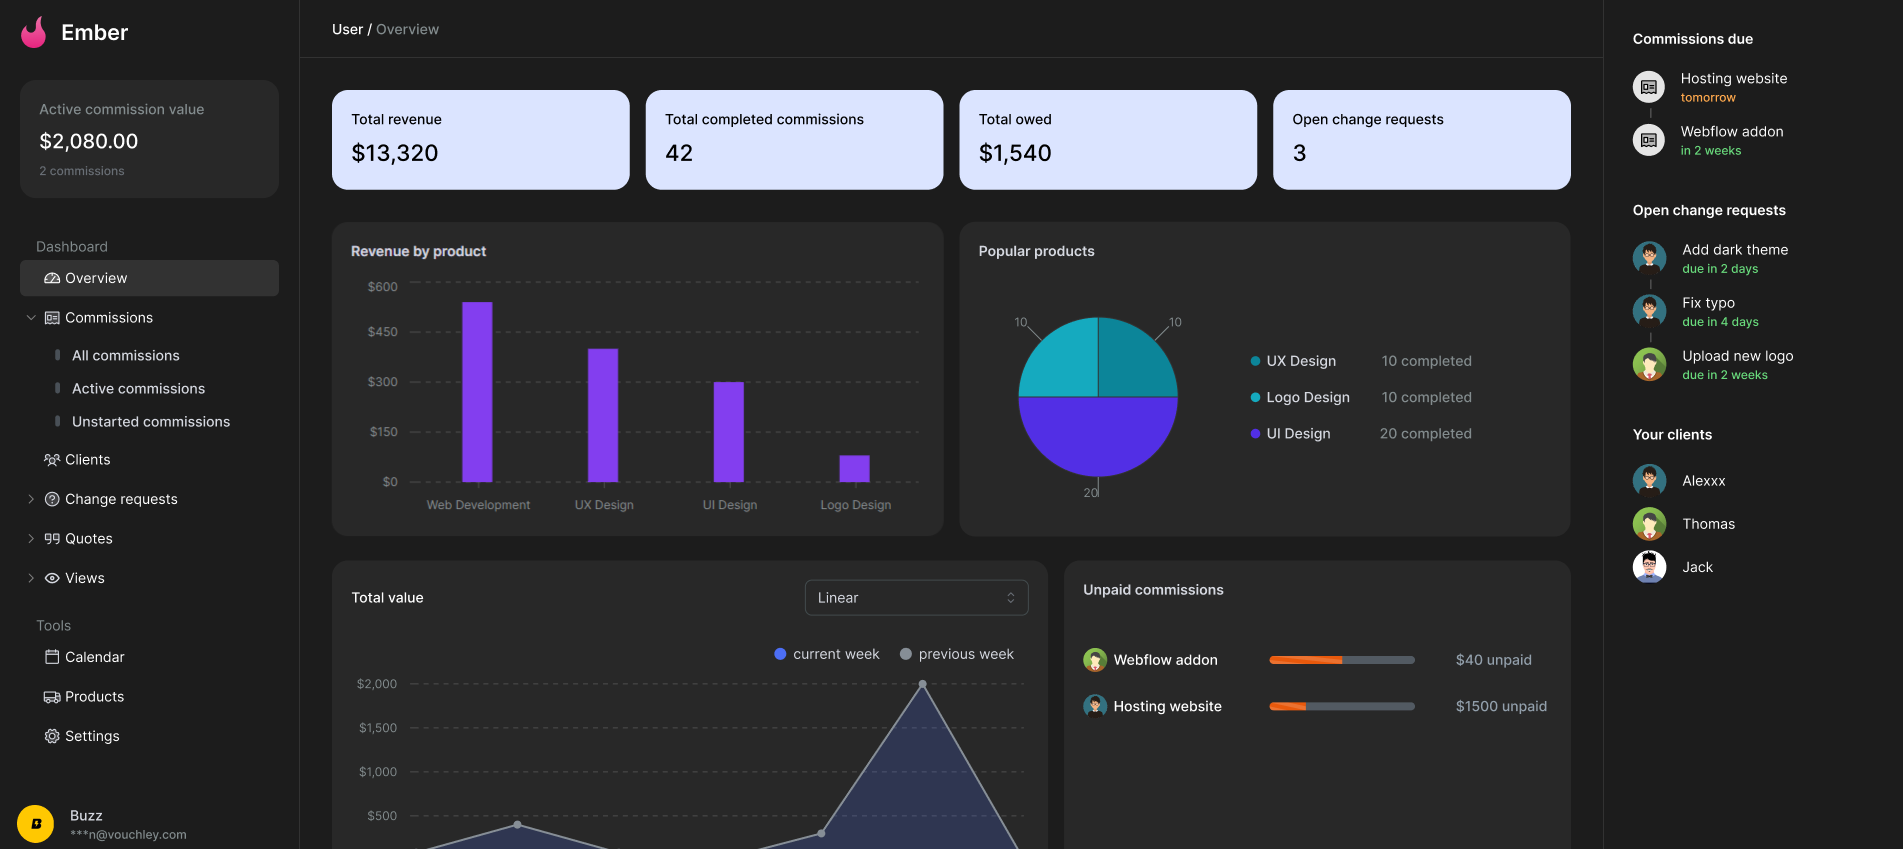Toggle the current week legend series

827,654
